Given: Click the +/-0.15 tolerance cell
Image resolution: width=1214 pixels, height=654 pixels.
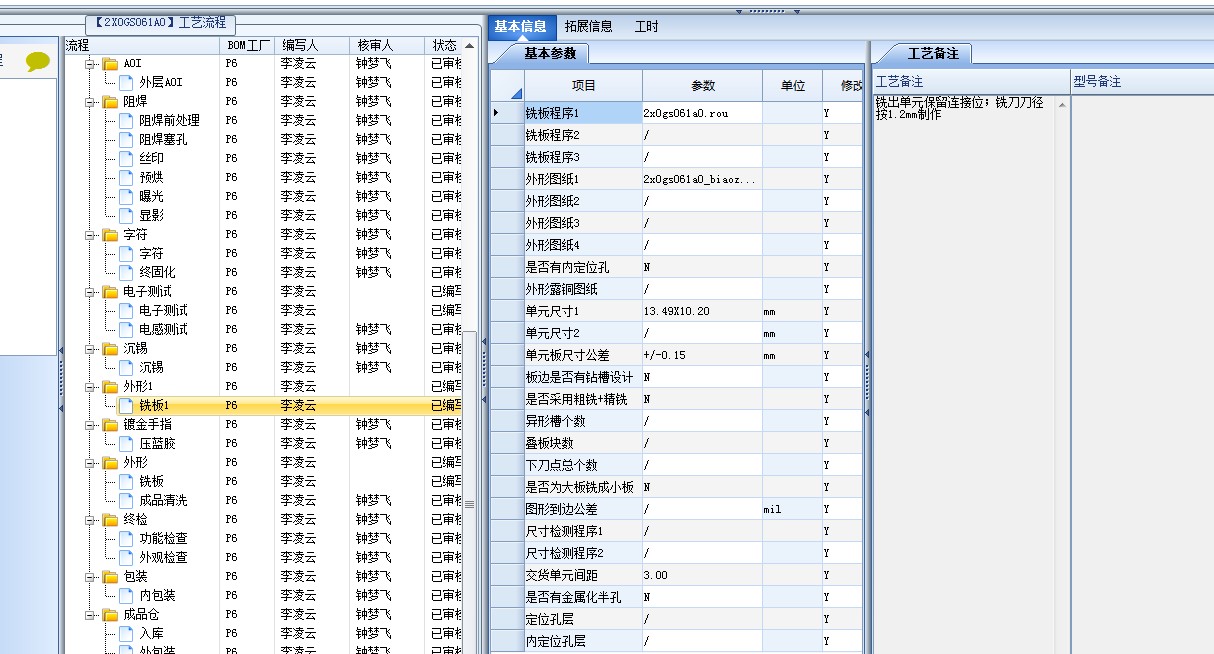Looking at the screenshot, I should (x=702, y=355).
